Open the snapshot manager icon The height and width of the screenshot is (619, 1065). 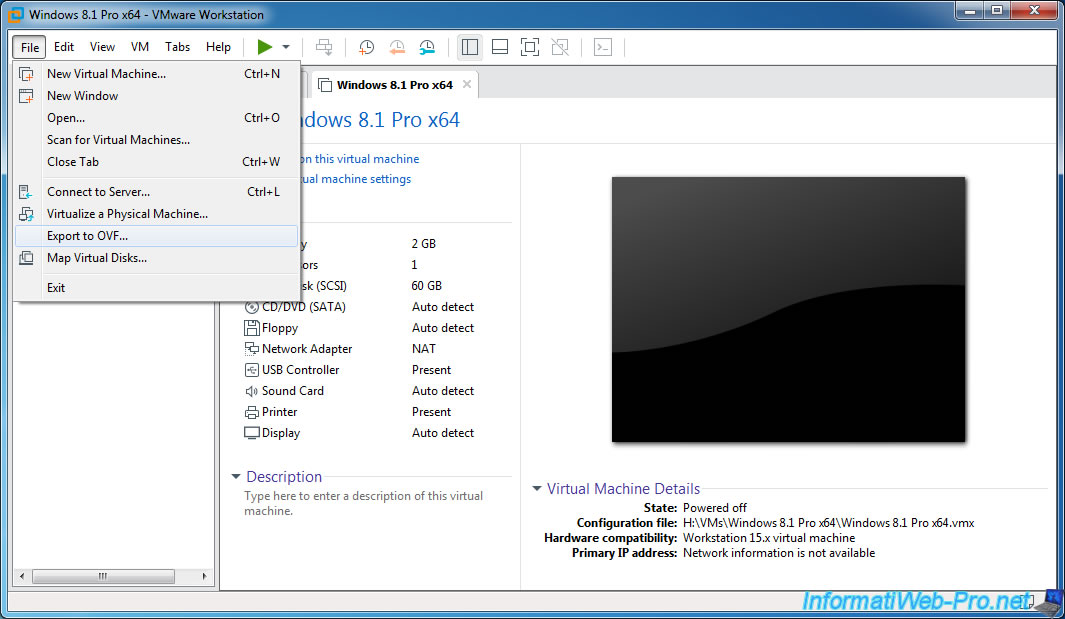(x=427, y=47)
